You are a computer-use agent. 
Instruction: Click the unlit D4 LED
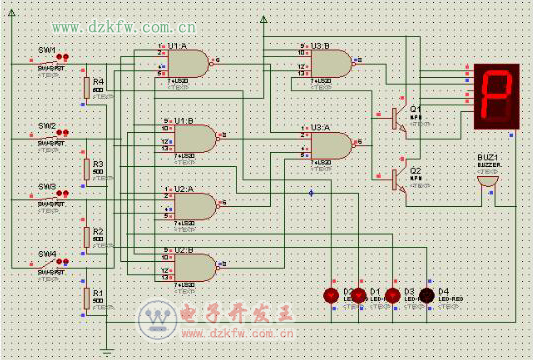pos(427,295)
